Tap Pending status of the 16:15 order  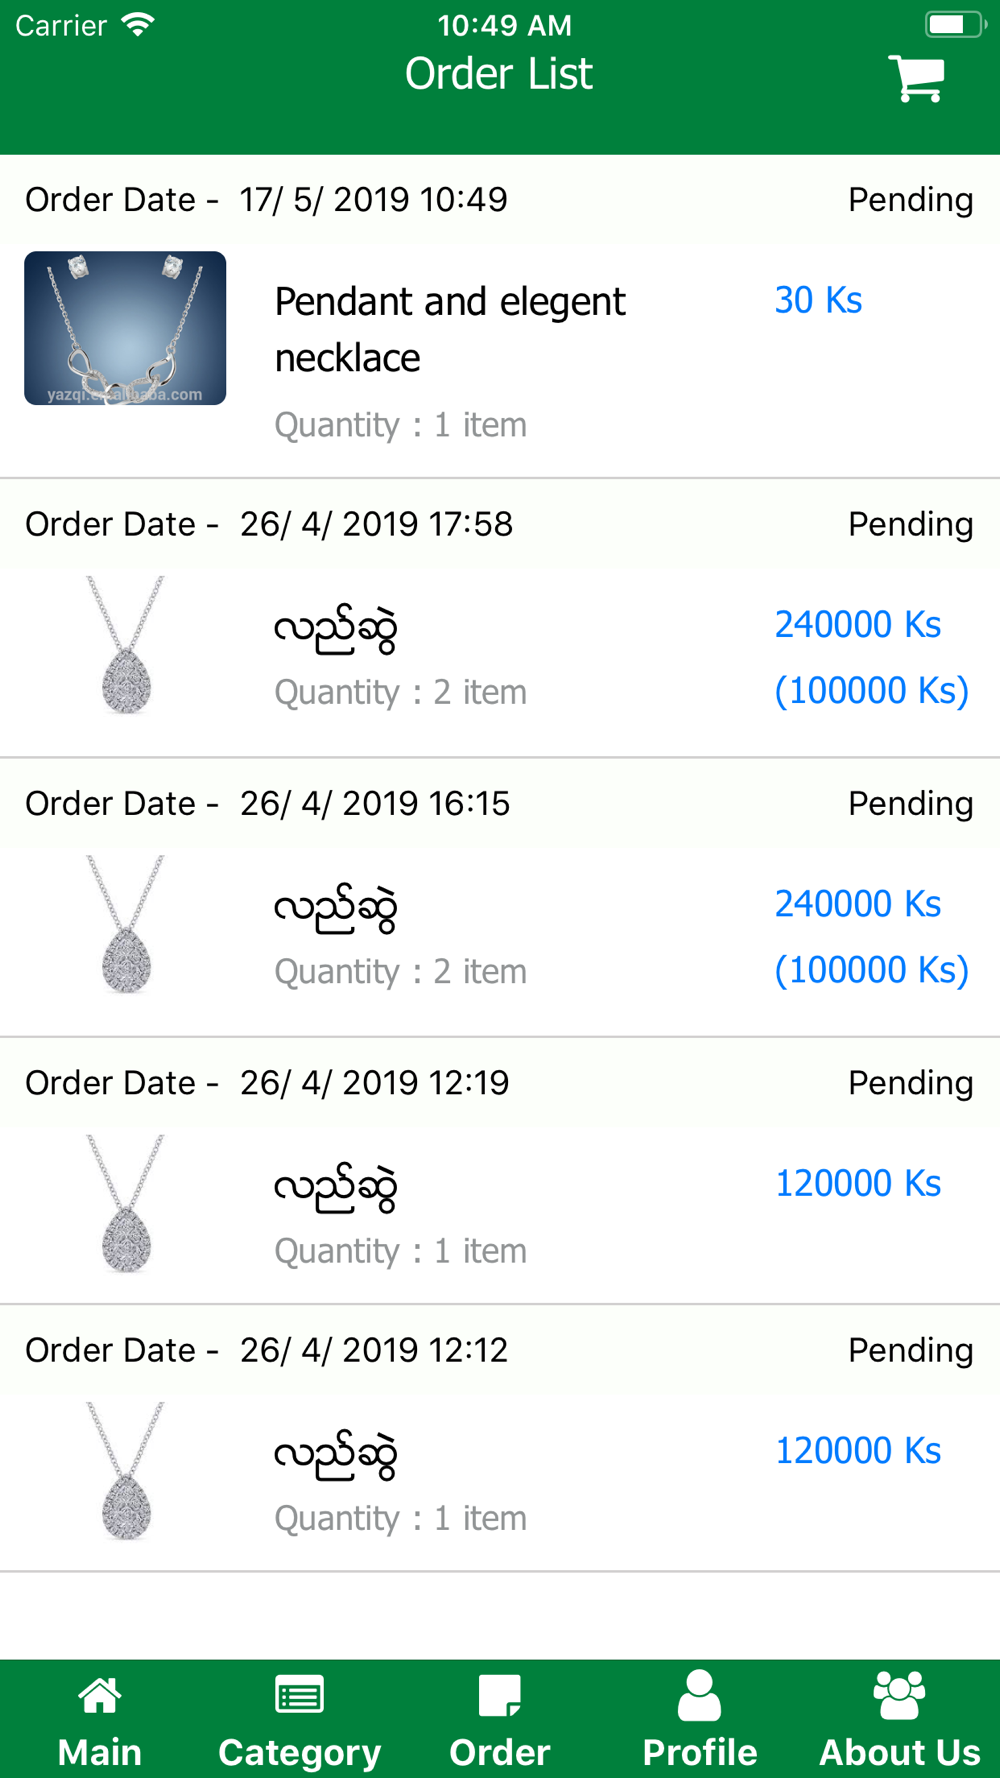(910, 804)
